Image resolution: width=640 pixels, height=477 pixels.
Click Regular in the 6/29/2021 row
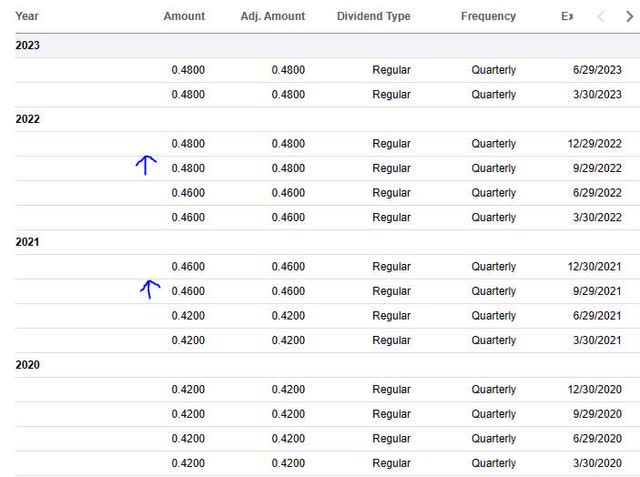pyautogui.click(x=391, y=316)
